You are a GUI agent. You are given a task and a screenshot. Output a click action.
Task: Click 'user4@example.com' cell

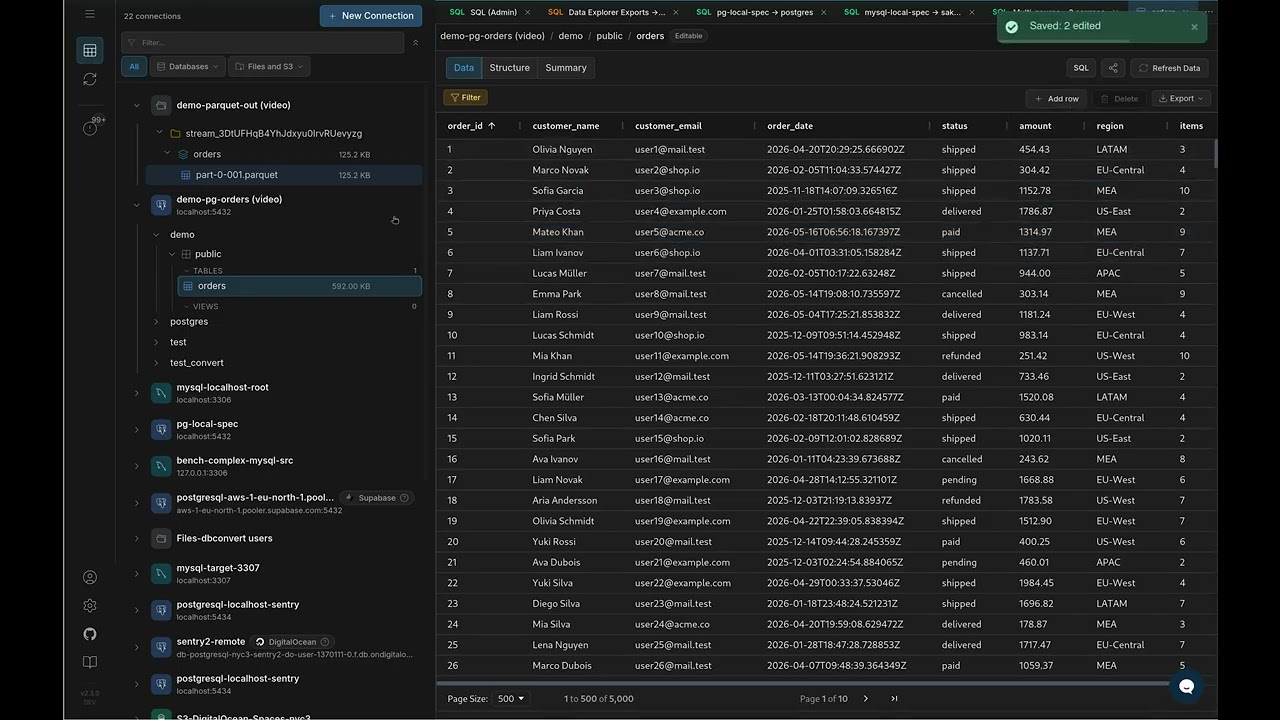pos(681,212)
